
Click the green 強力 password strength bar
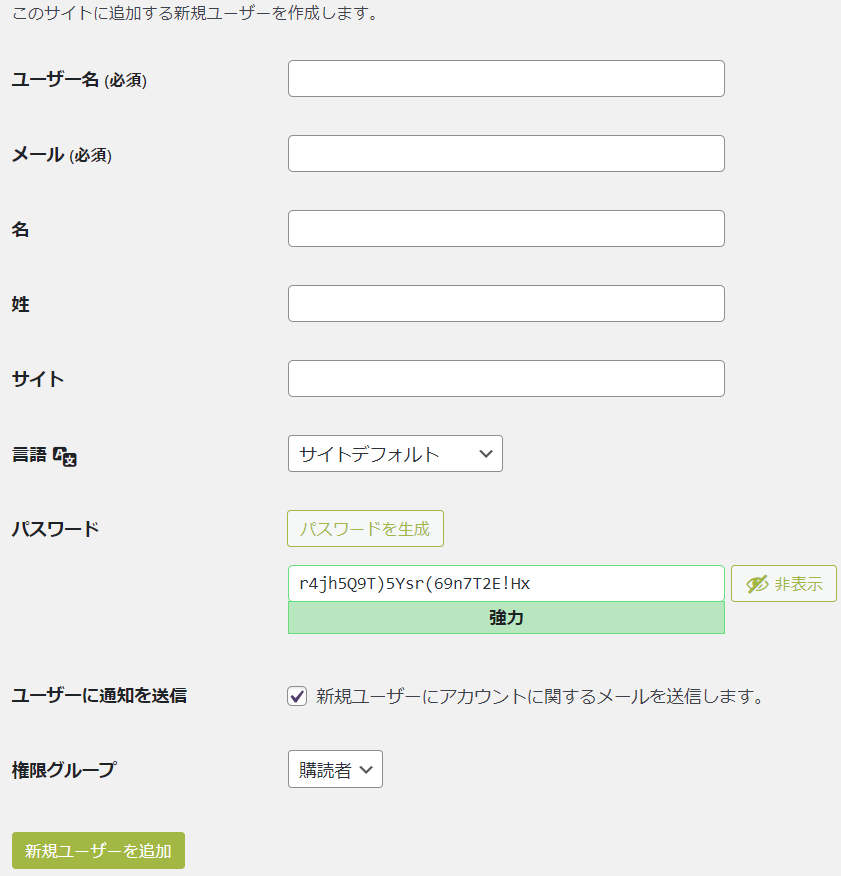(506, 618)
